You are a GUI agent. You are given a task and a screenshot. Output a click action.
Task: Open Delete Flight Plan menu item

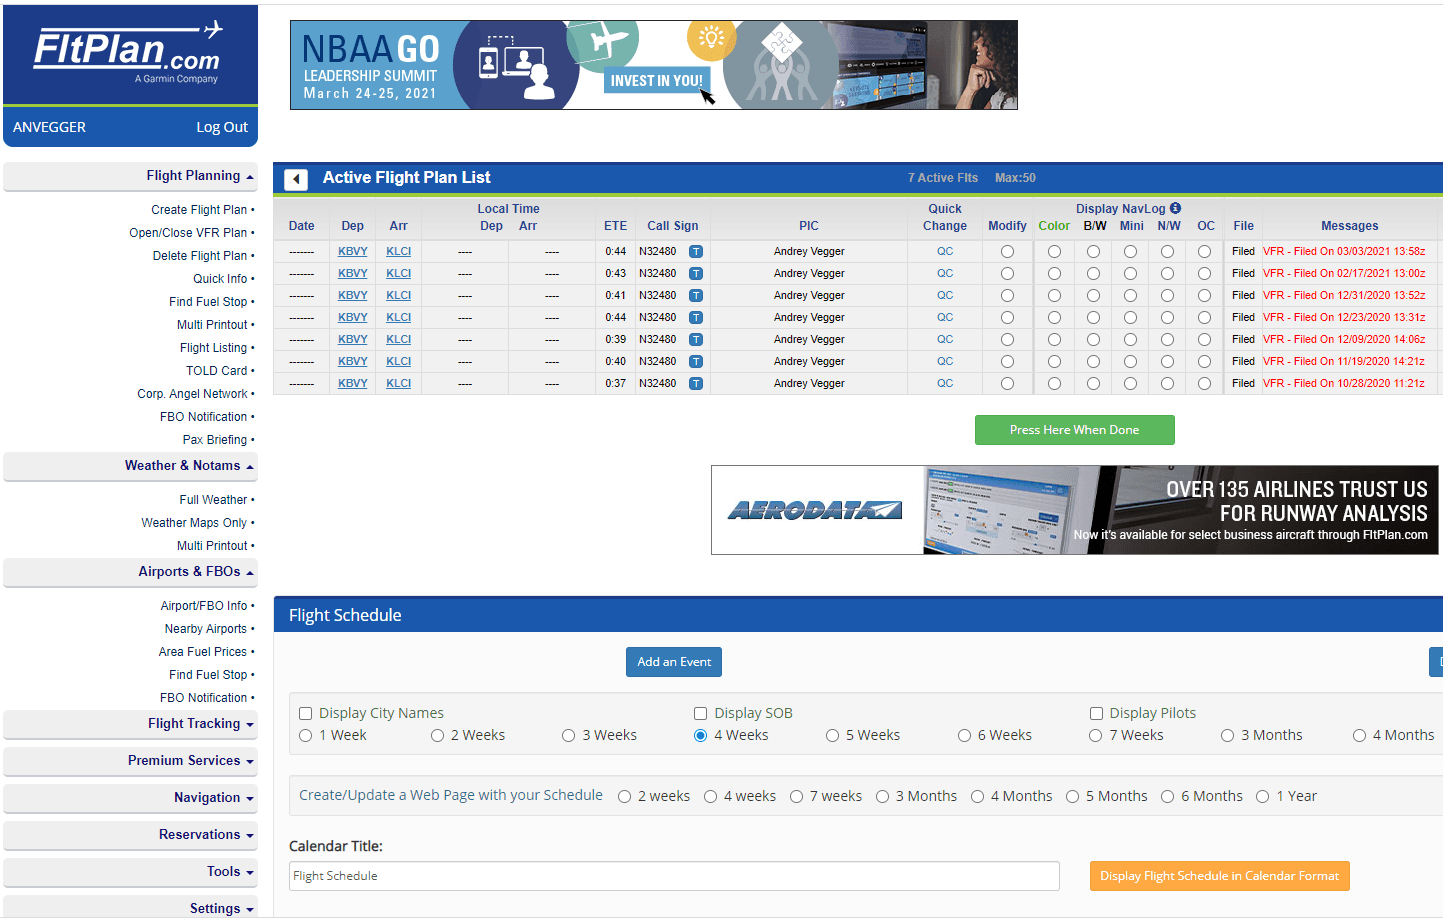coord(200,256)
